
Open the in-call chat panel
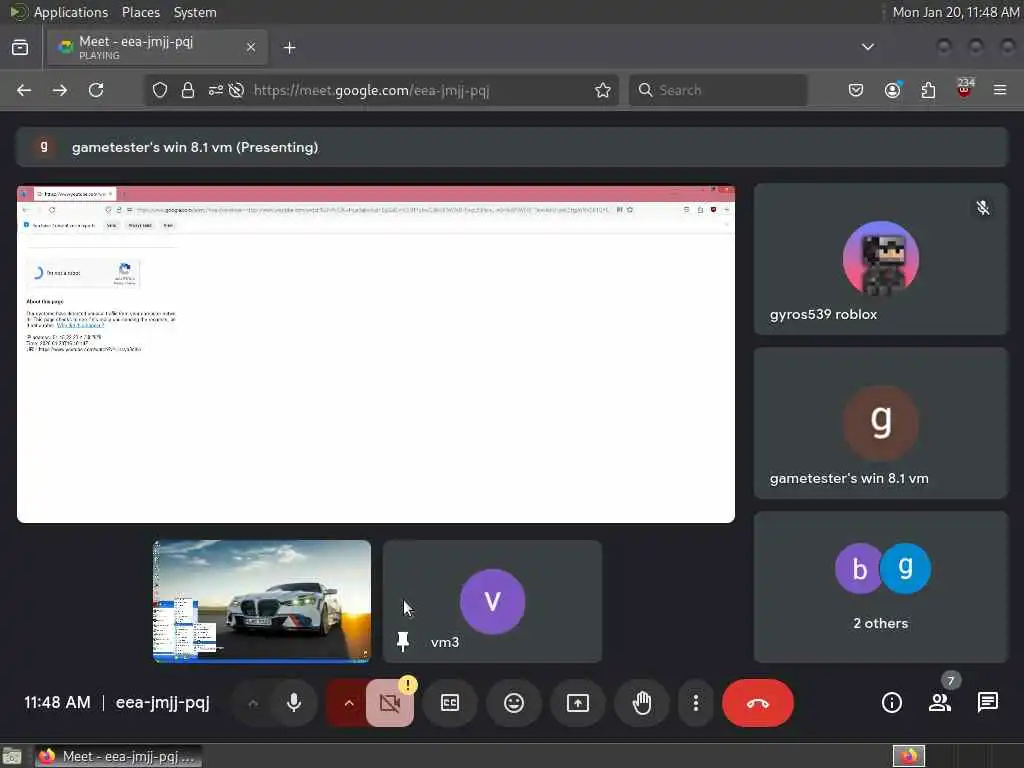[x=987, y=703]
